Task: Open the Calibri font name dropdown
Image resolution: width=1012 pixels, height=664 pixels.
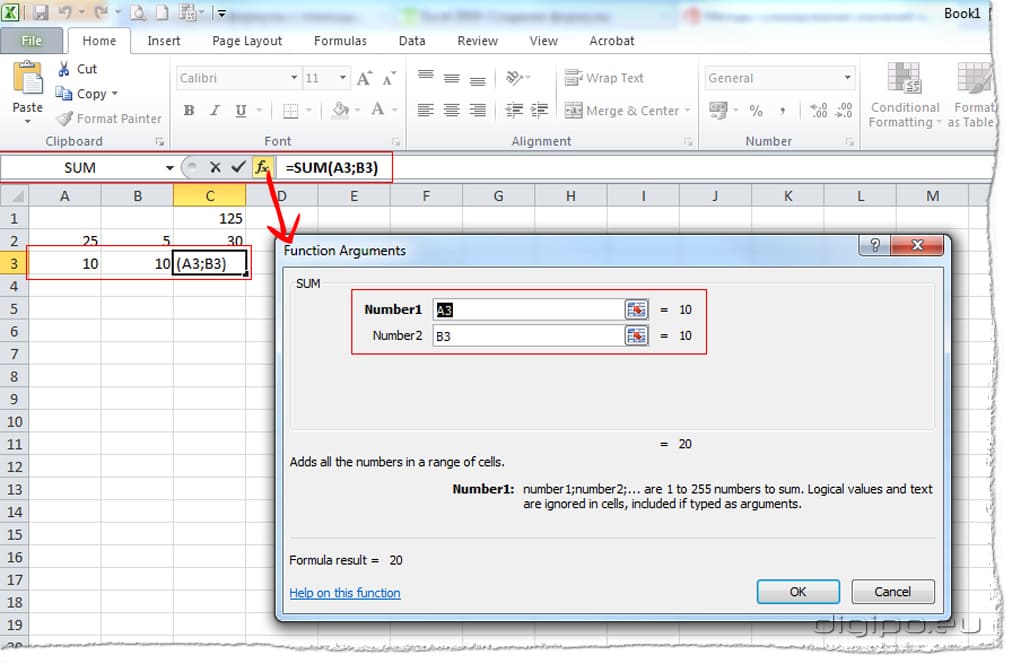Action: tap(294, 78)
